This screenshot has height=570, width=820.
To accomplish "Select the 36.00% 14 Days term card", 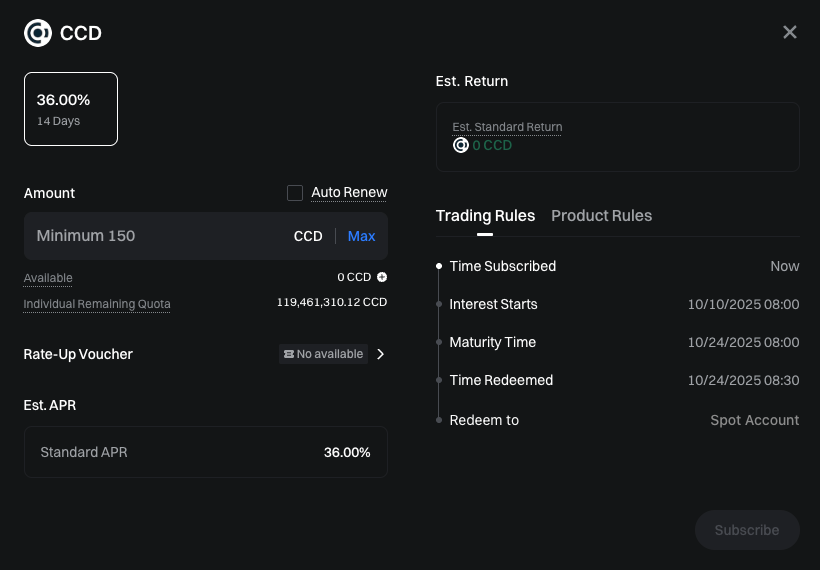I will coord(71,109).
